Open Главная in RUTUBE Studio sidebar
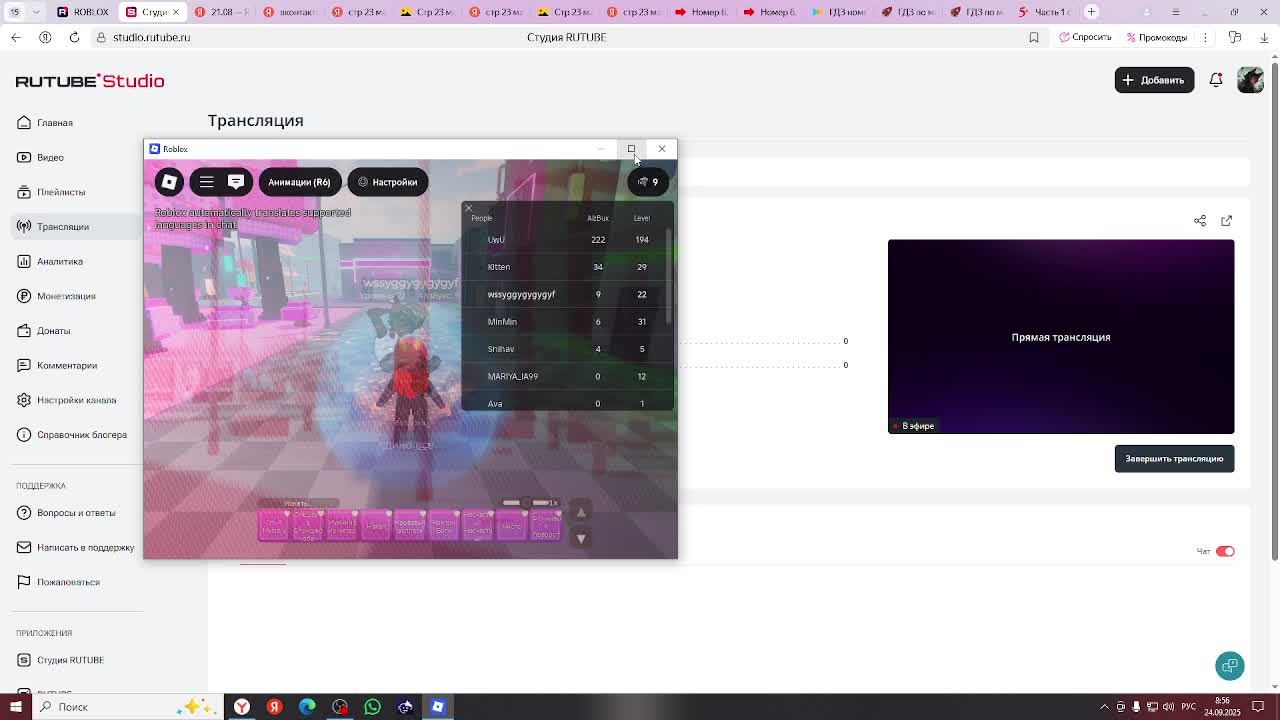The image size is (1280, 720). 55,123
